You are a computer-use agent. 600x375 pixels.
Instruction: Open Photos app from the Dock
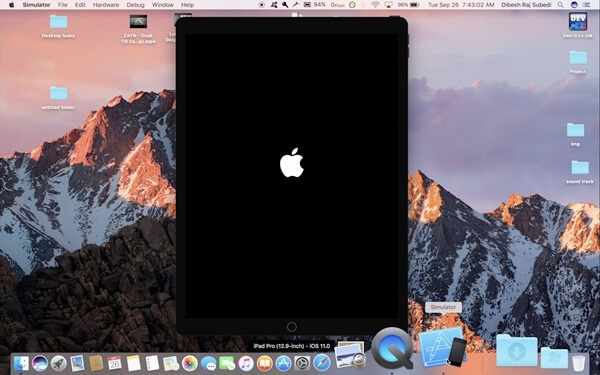189,363
